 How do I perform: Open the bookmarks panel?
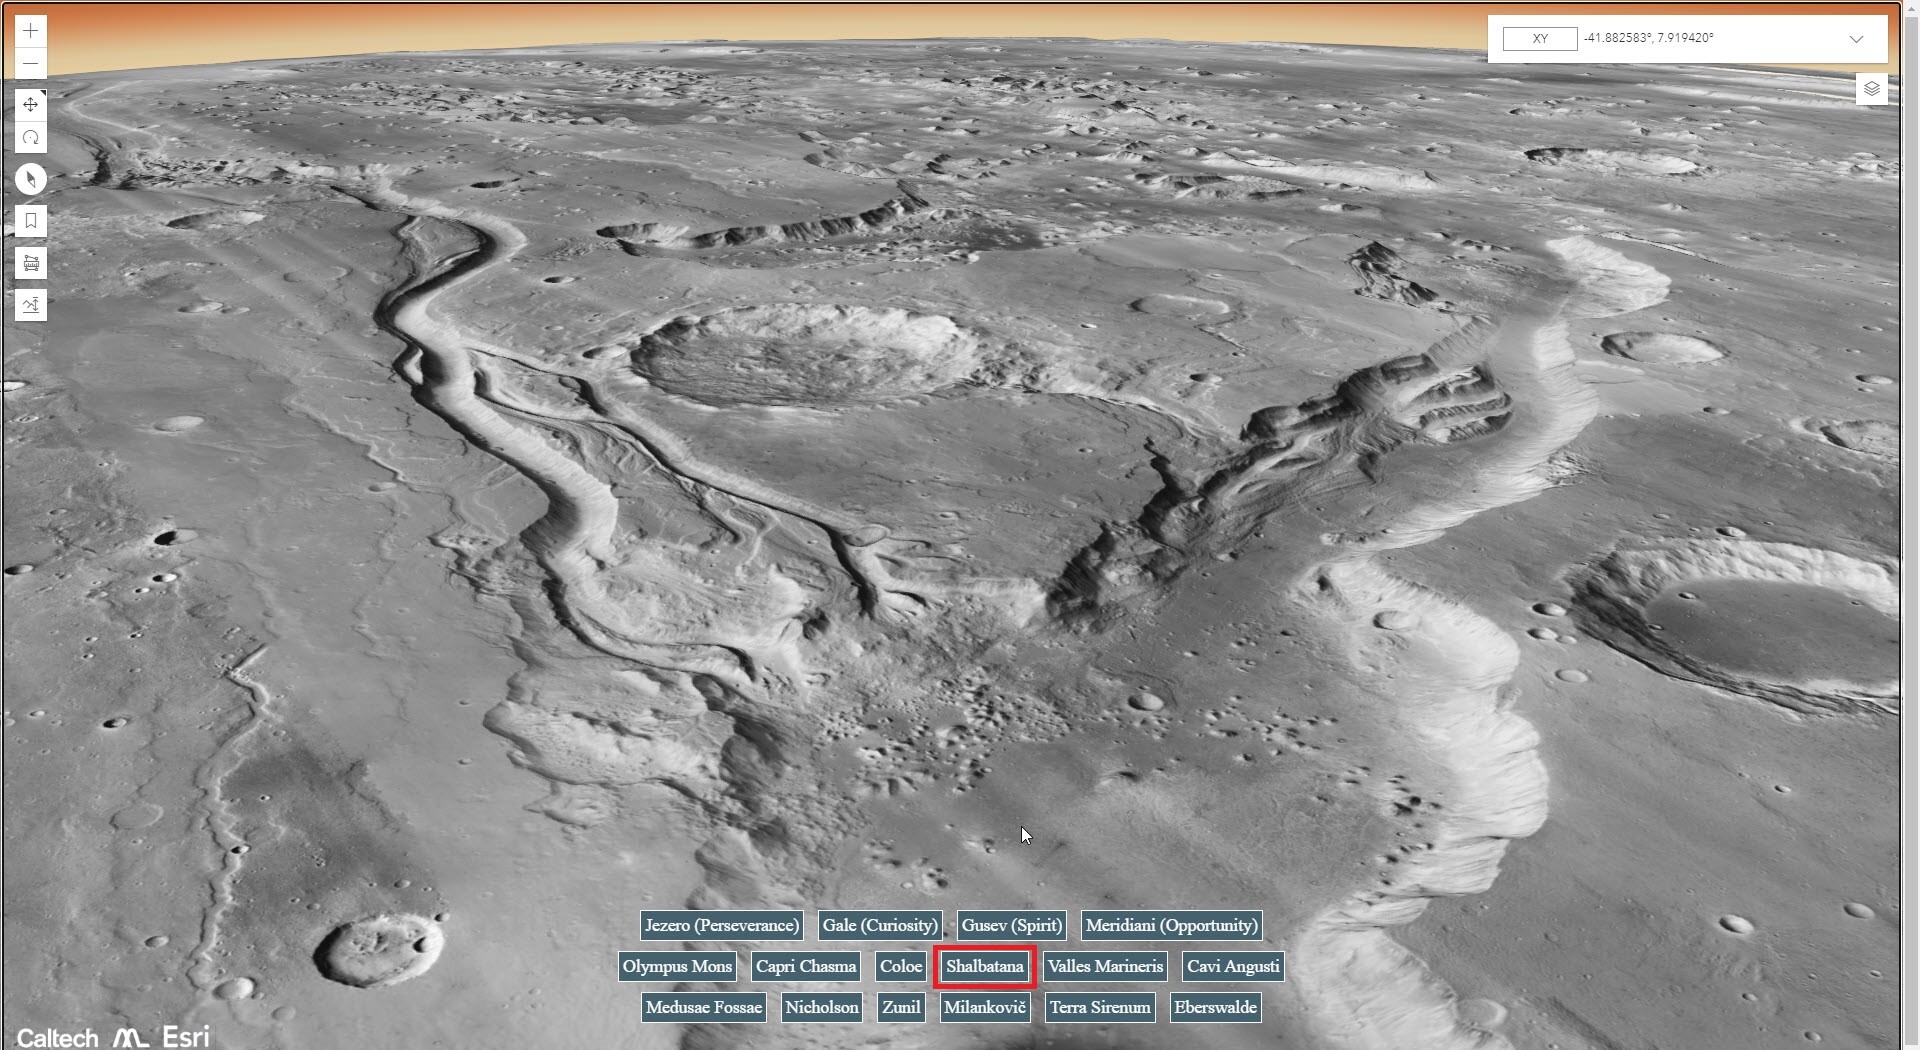(x=31, y=221)
